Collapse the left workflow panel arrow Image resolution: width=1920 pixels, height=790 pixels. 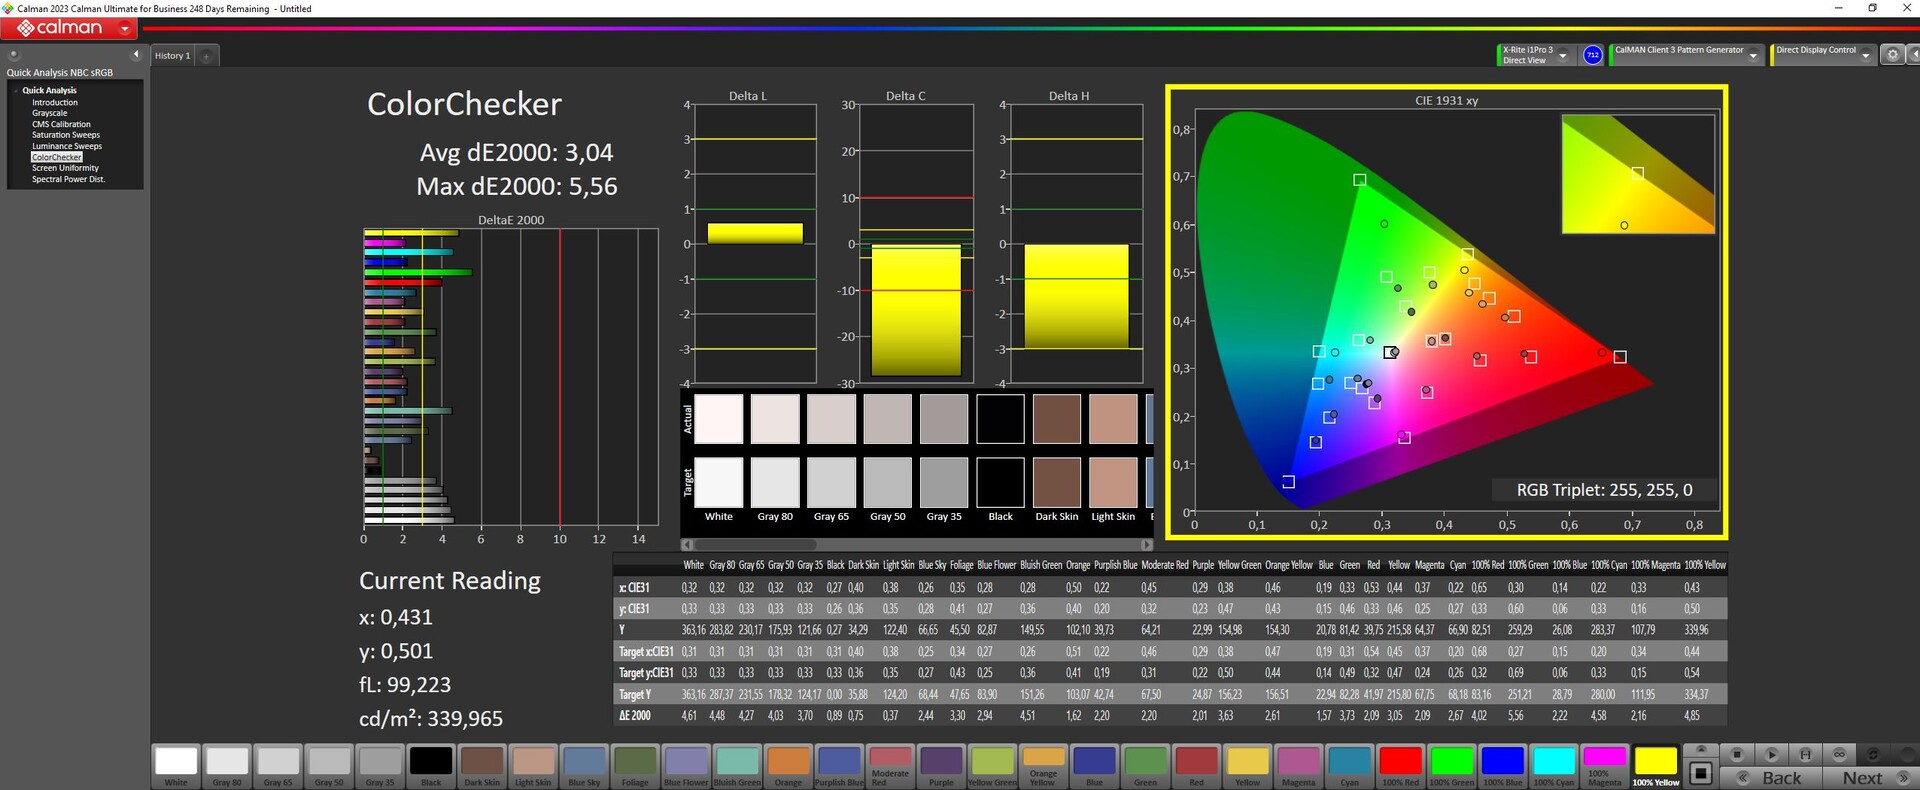click(x=136, y=55)
